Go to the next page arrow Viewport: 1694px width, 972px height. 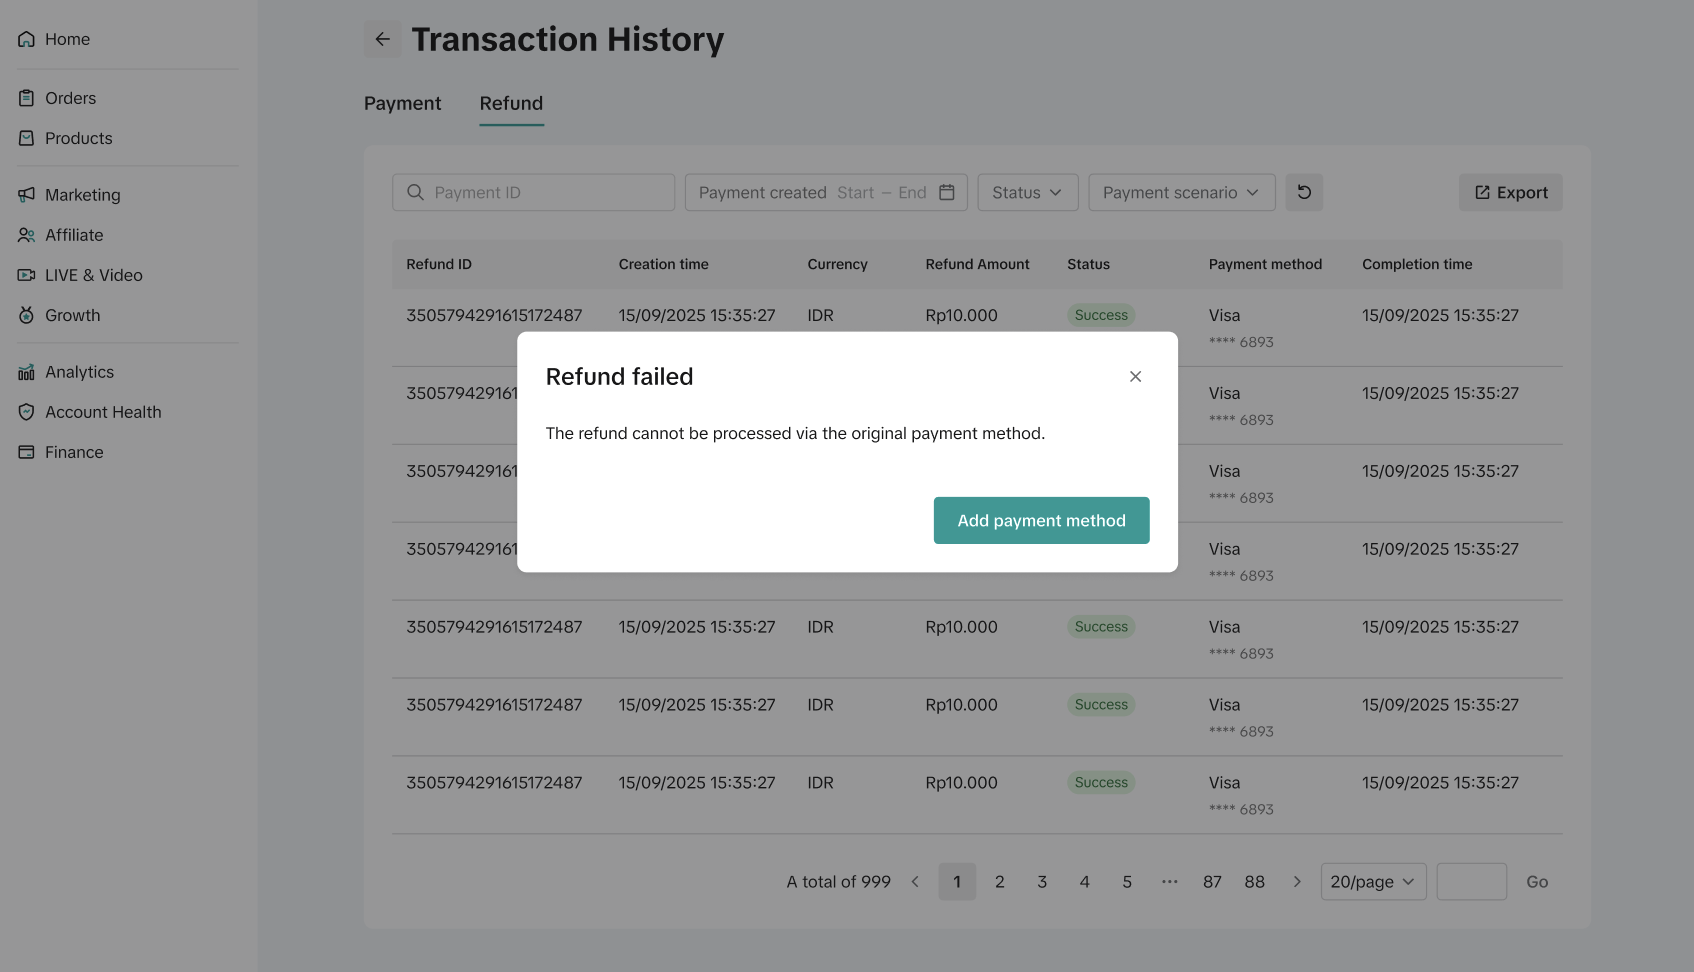tap(1297, 881)
